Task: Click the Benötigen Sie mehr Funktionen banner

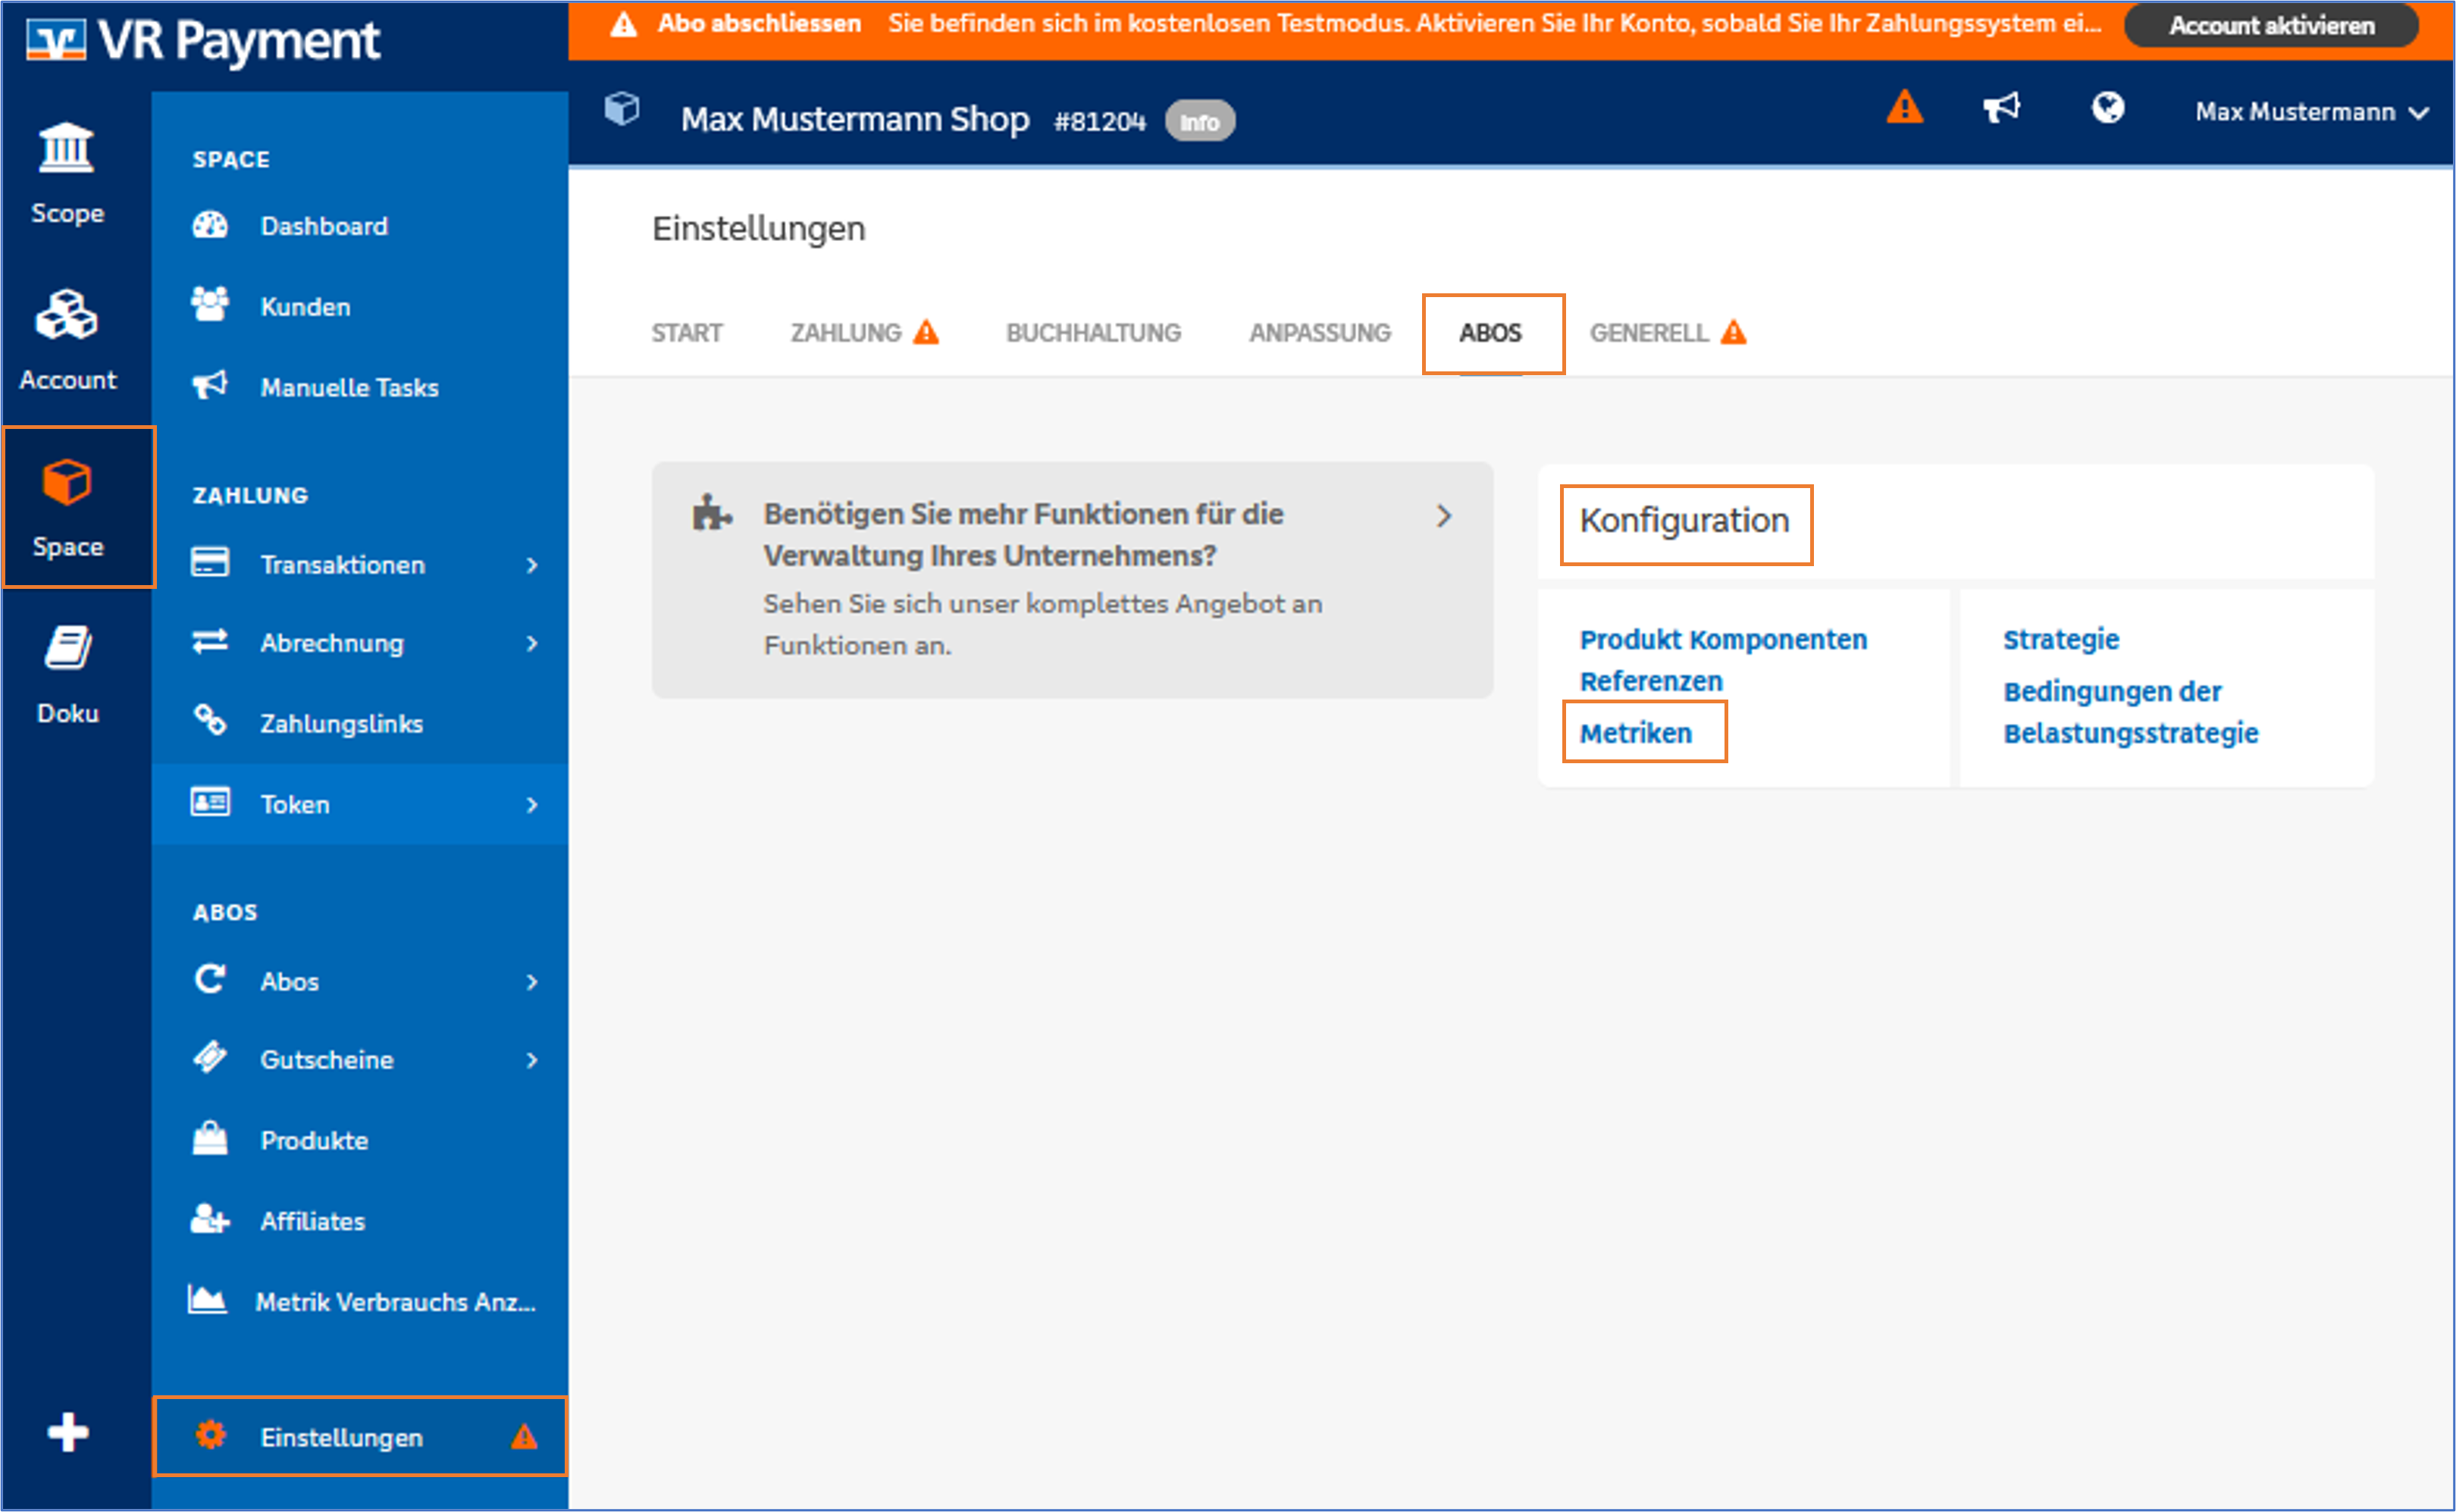Action: [x=1072, y=579]
